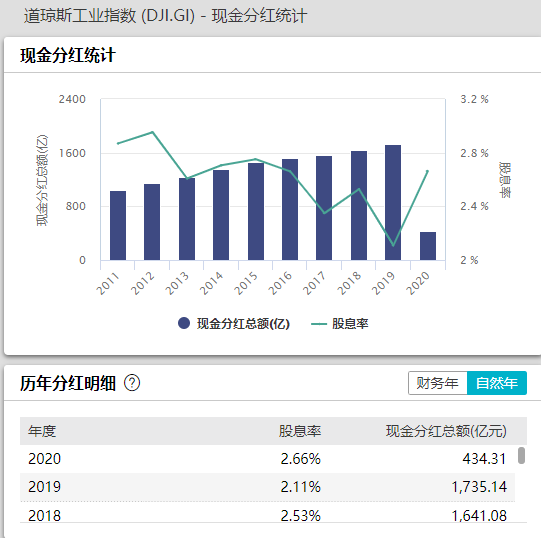
Task: Sort by 现金分红总额(亿元) column header
Action: click(446, 431)
